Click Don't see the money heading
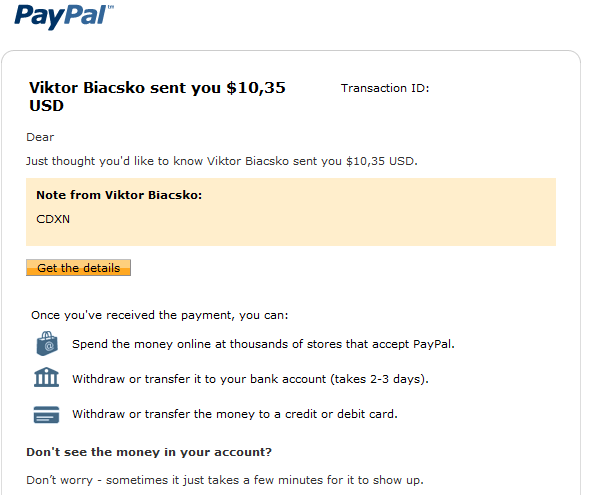The width and height of the screenshot is (591, 495). pos(149,452)
